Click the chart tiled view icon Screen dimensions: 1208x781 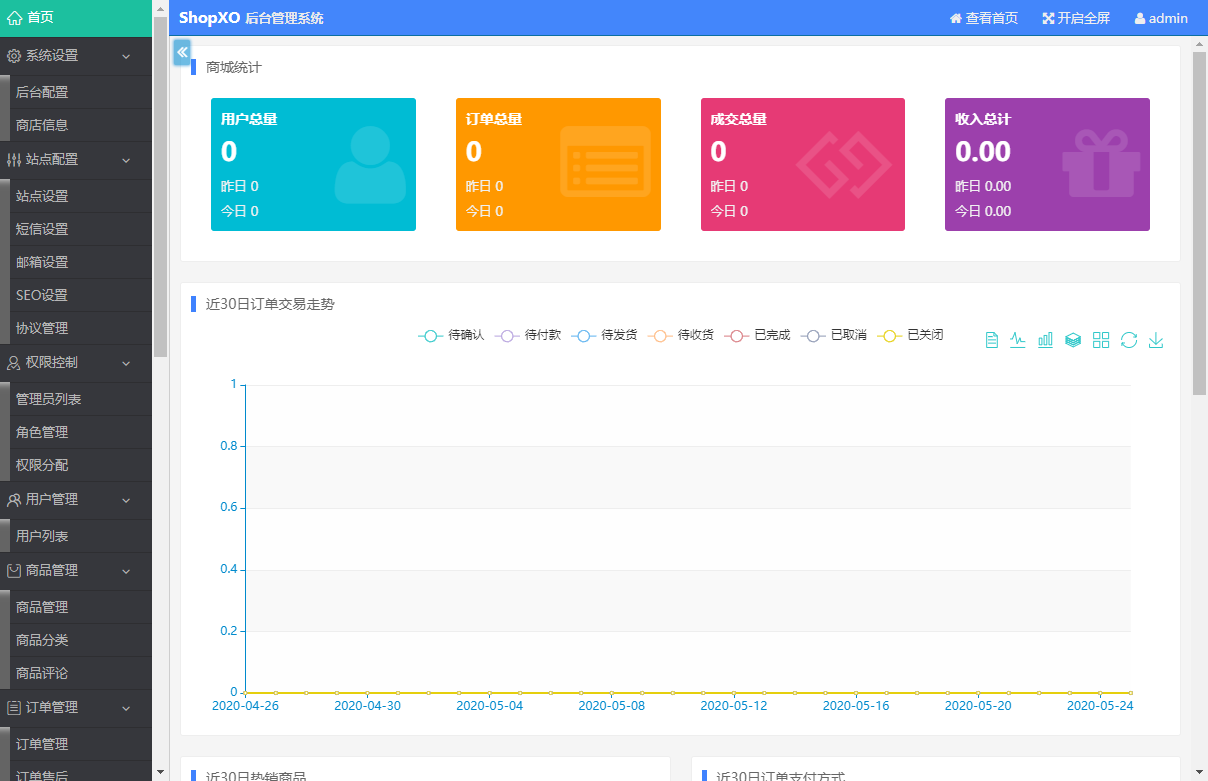click(1101, 340)
